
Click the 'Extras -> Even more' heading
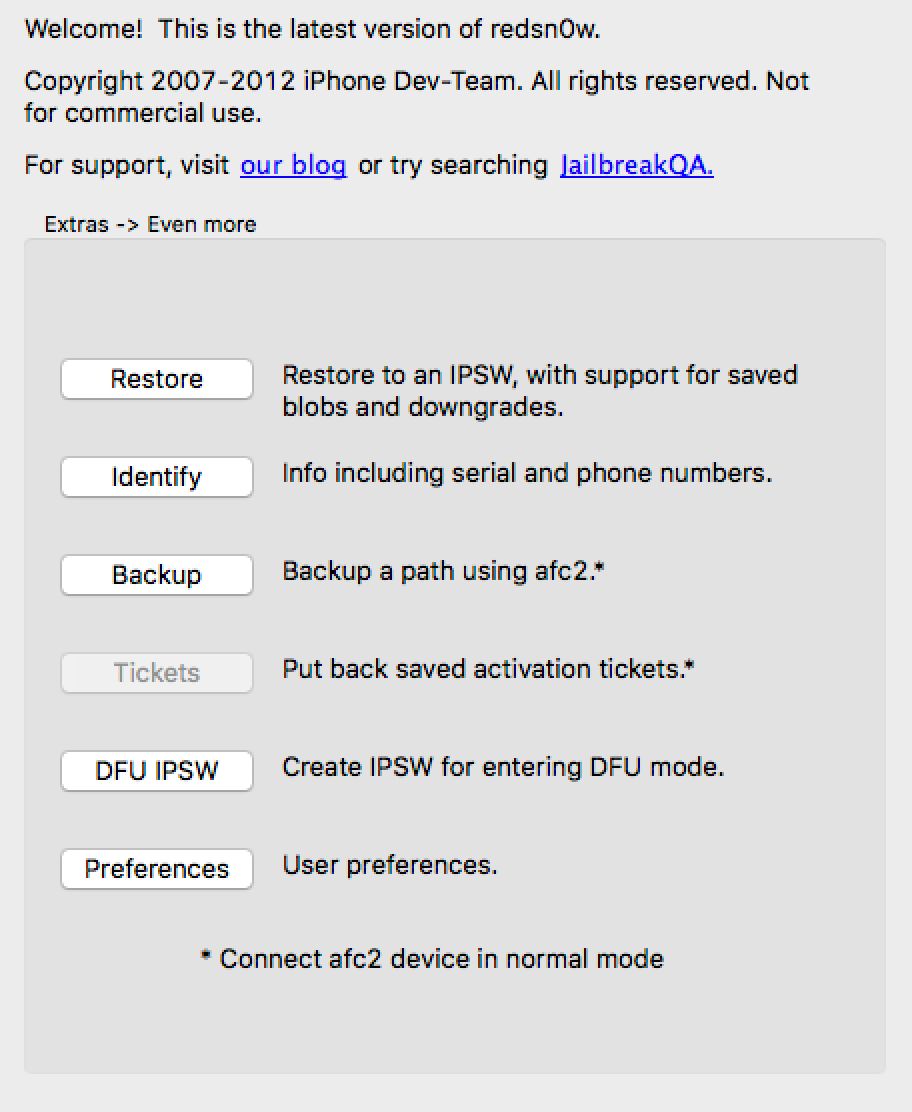tap(150, 224)
